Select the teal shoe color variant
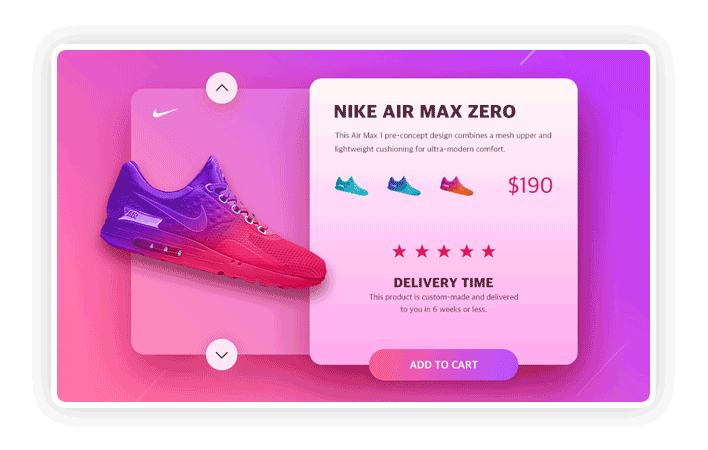Viewport: 708px width, 450px height. coord(351,186)
